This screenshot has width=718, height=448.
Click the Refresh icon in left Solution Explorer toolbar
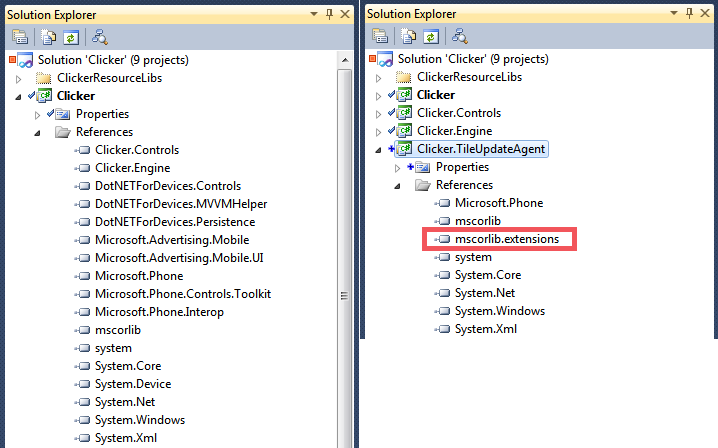click(x=70, y=36)
